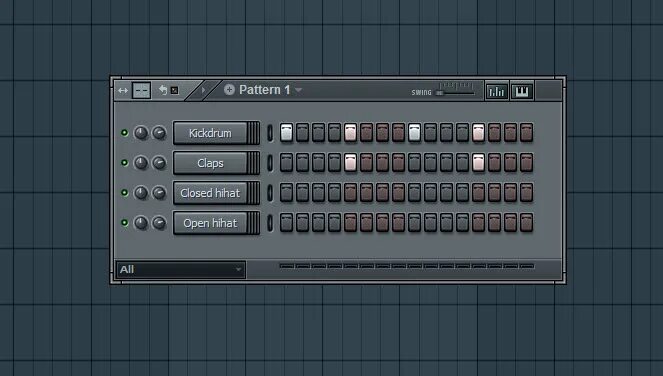Click the Kickdrum button's ridged right edge

pos(254,133)
